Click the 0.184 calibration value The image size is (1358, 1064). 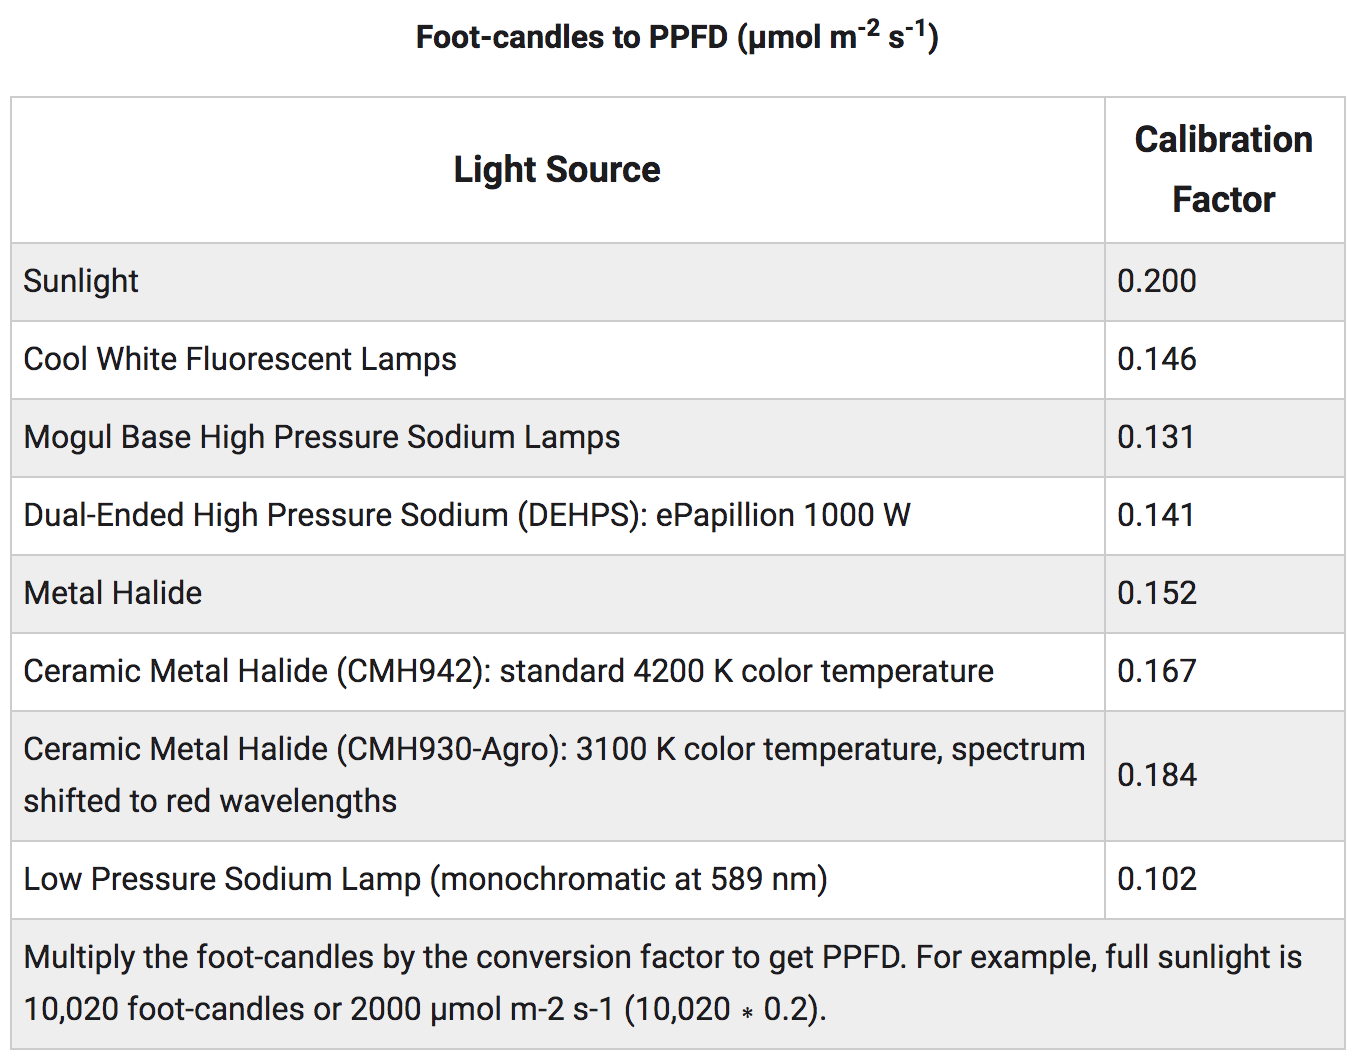(1156, 775)
